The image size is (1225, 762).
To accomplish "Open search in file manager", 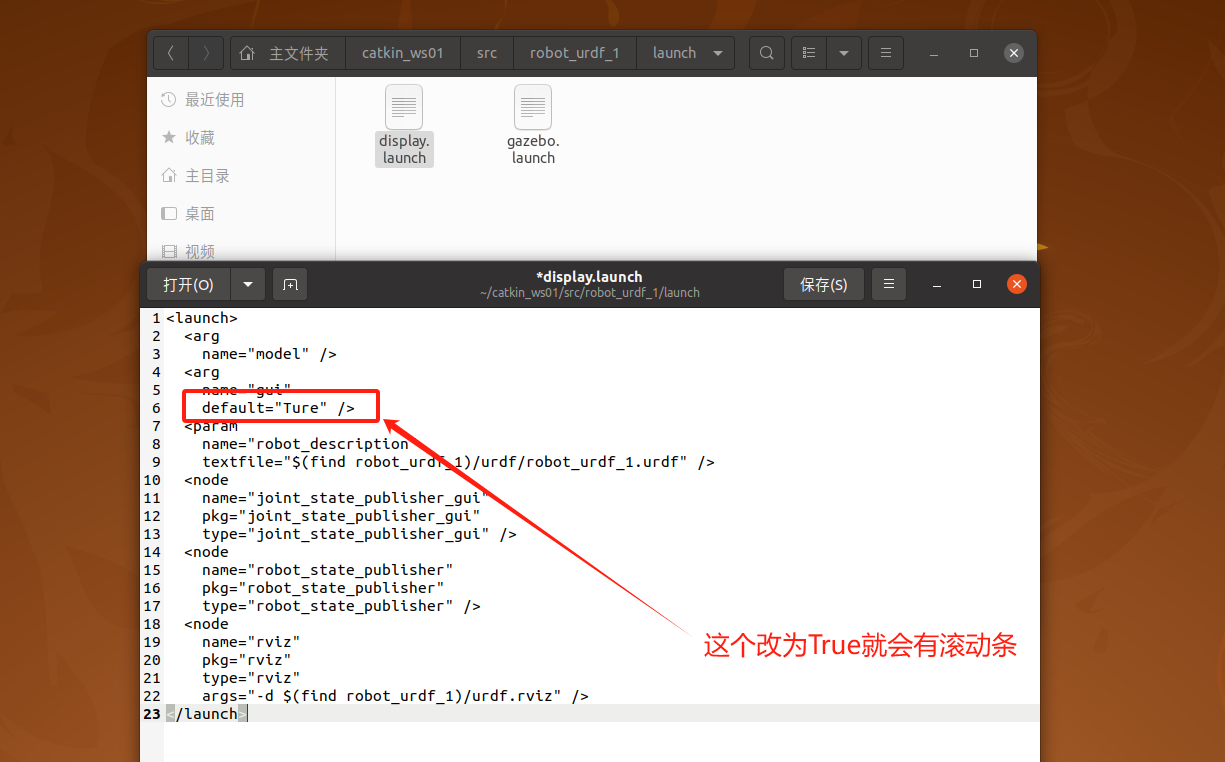I will tap(766, 53).
